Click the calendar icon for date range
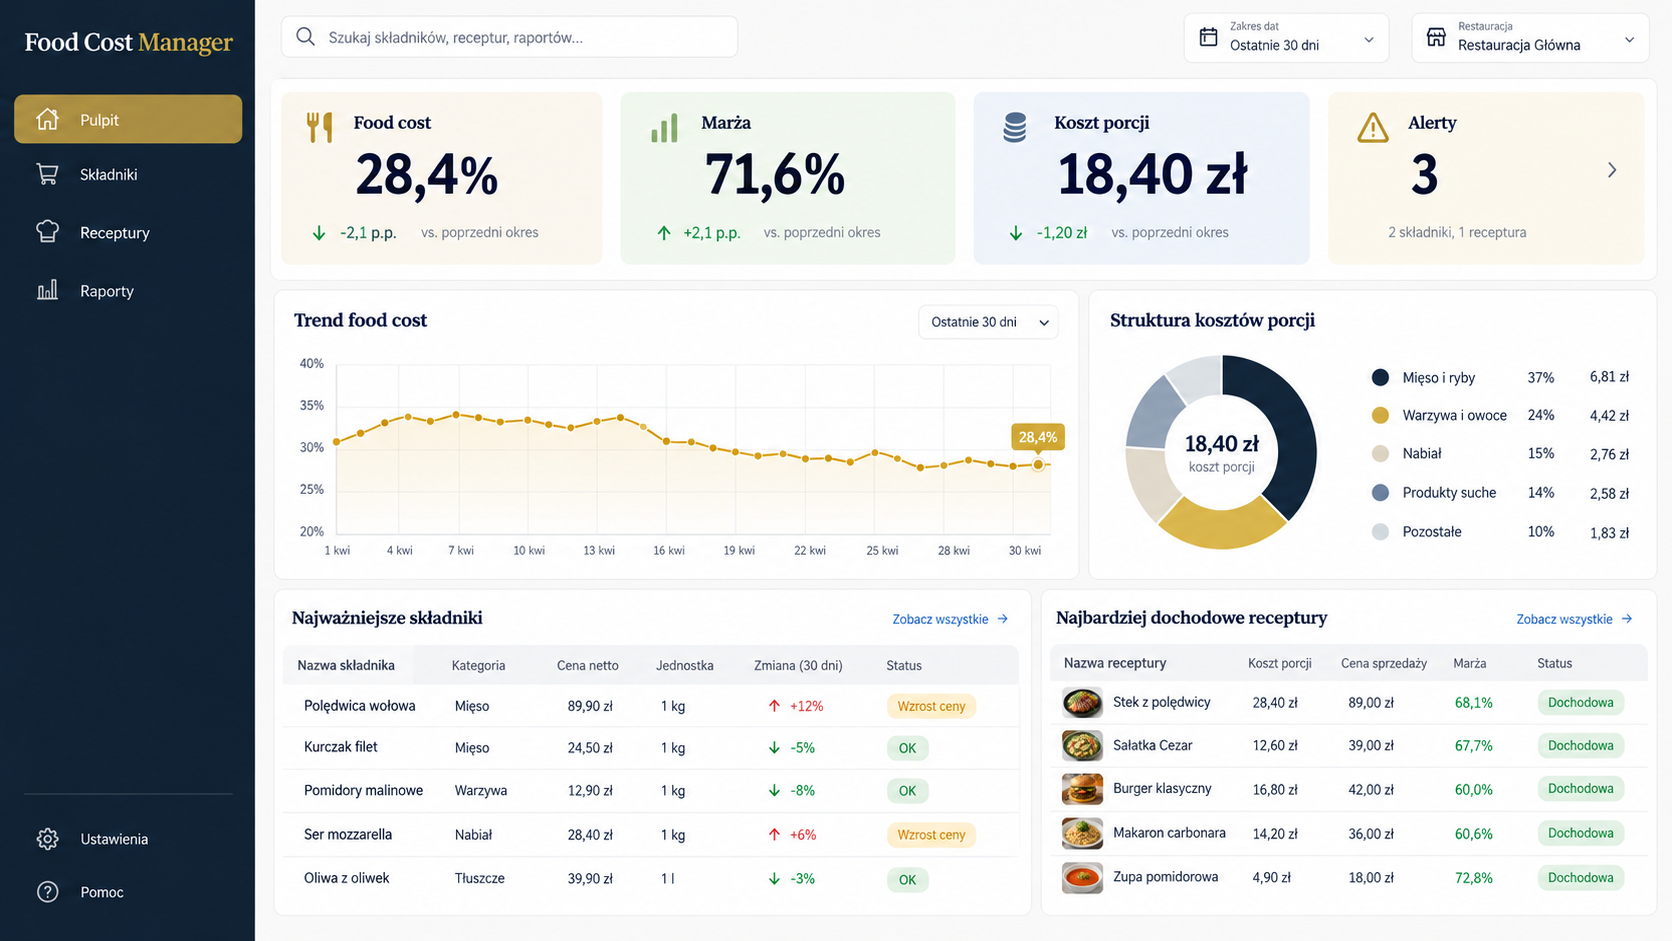The image size is (1672, 941). point(1209,37)
